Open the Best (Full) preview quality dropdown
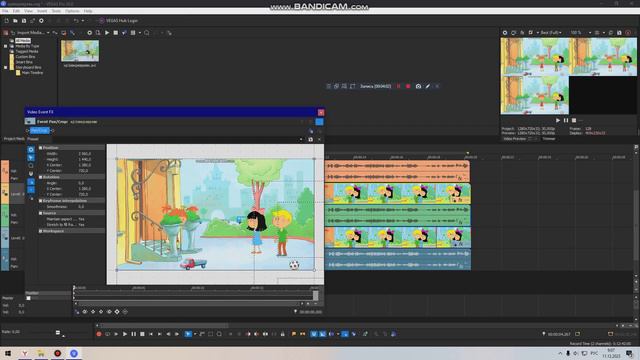640x360 pixels. coord(551,33)
